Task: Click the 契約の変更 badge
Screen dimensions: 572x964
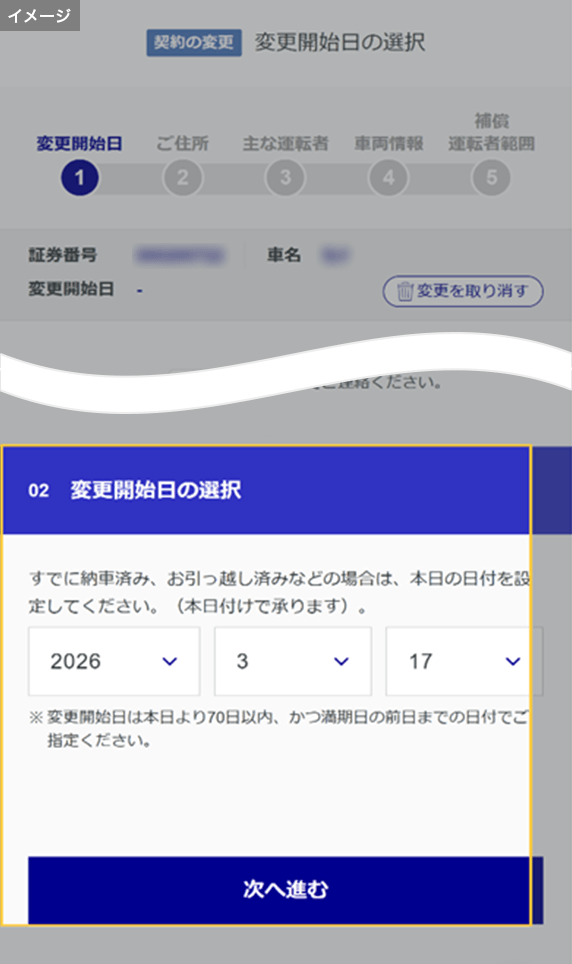Action: [x=194, y=42]
